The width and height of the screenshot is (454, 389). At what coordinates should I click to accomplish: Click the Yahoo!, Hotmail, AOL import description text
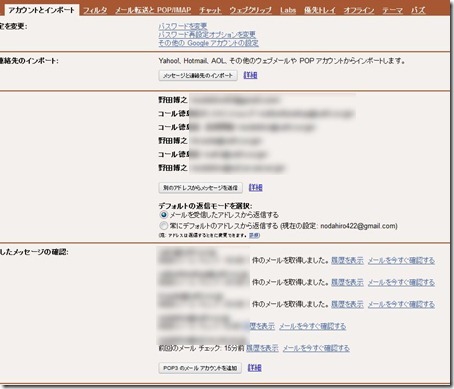point(282,61)
